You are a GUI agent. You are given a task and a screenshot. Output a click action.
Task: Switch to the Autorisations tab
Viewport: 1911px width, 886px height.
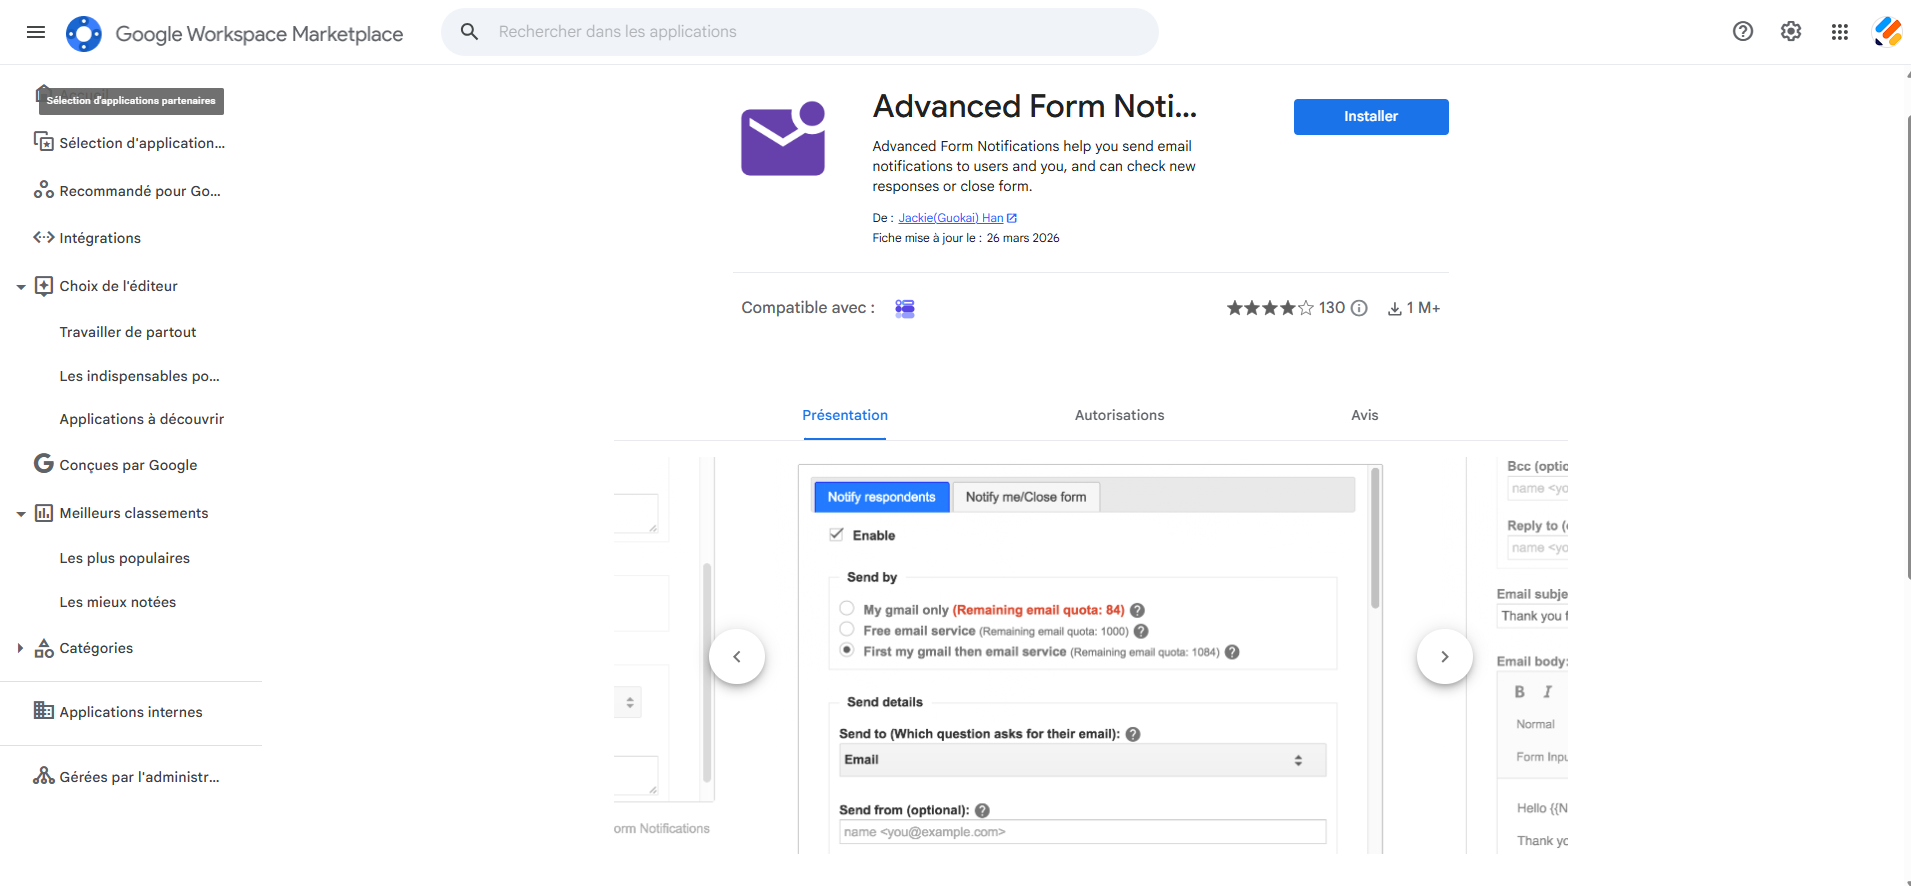1119,415
